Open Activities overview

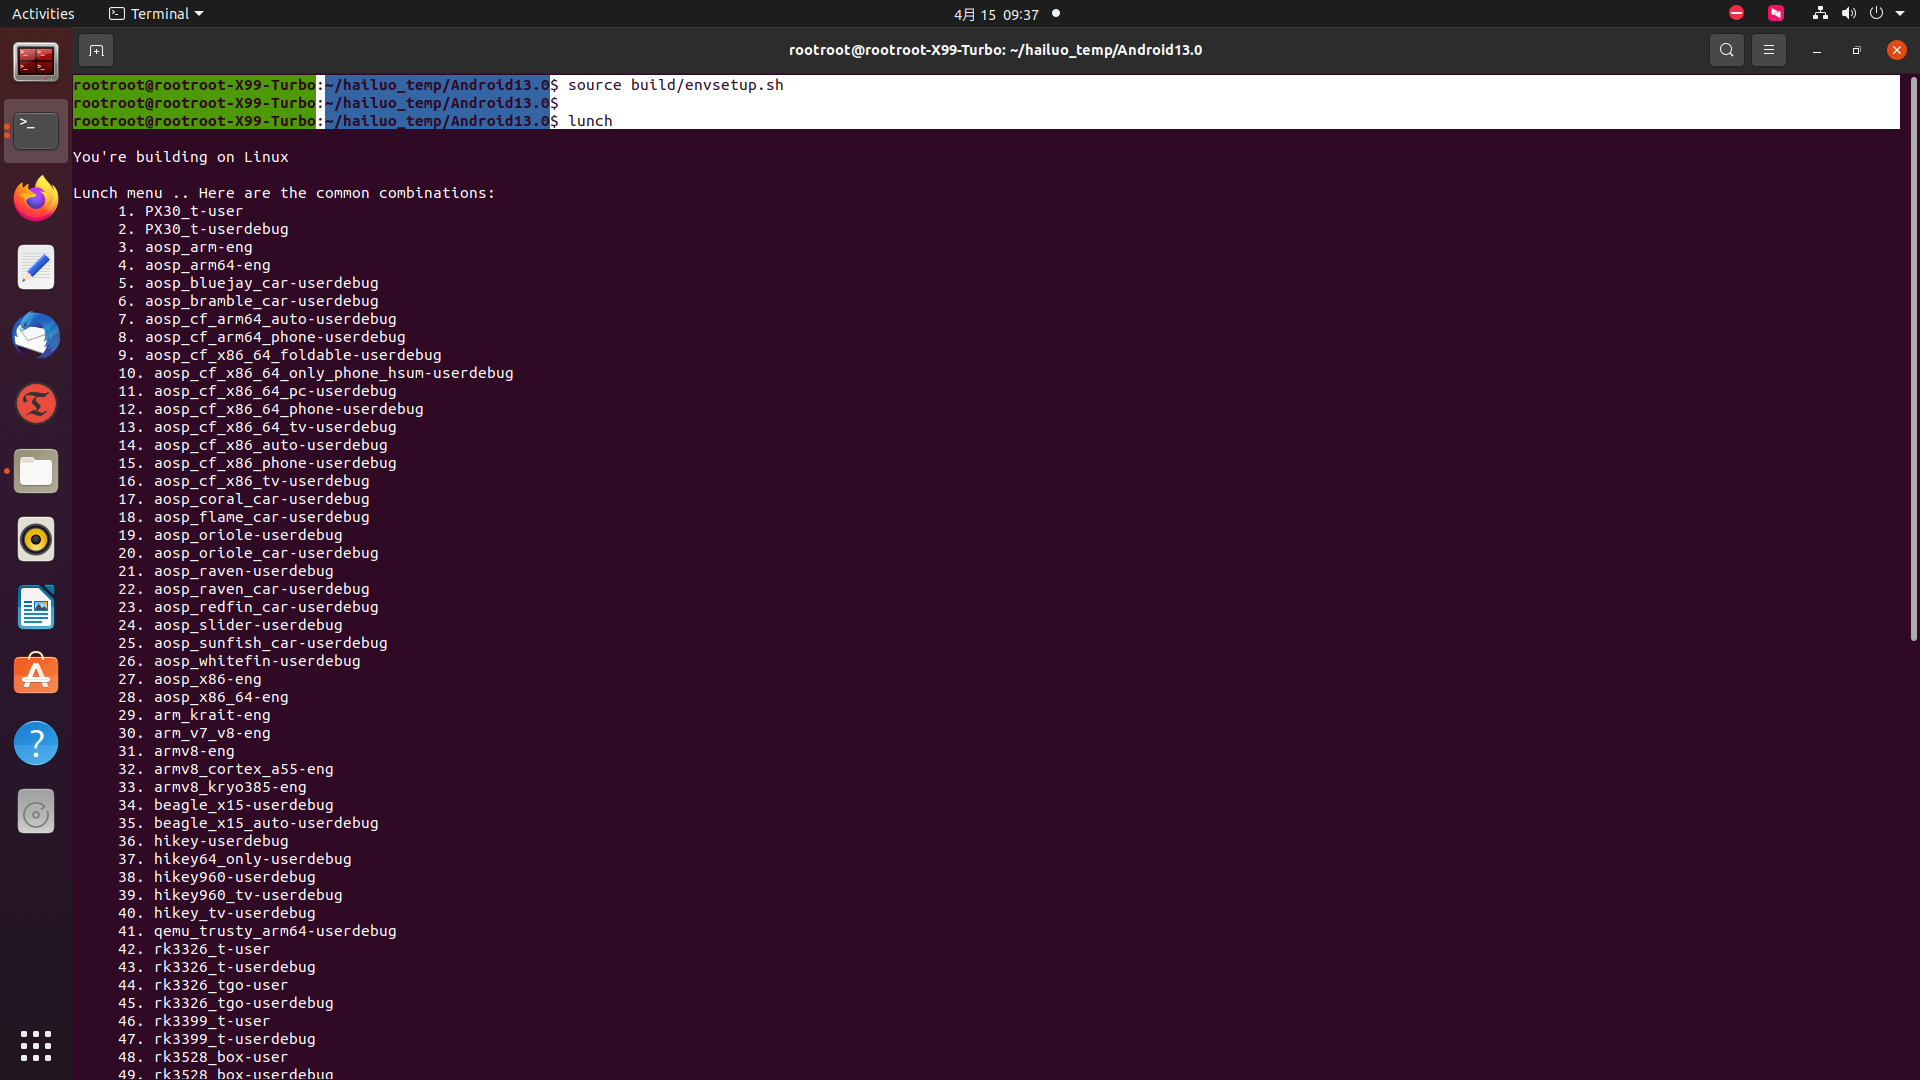(x=43, y=14)
